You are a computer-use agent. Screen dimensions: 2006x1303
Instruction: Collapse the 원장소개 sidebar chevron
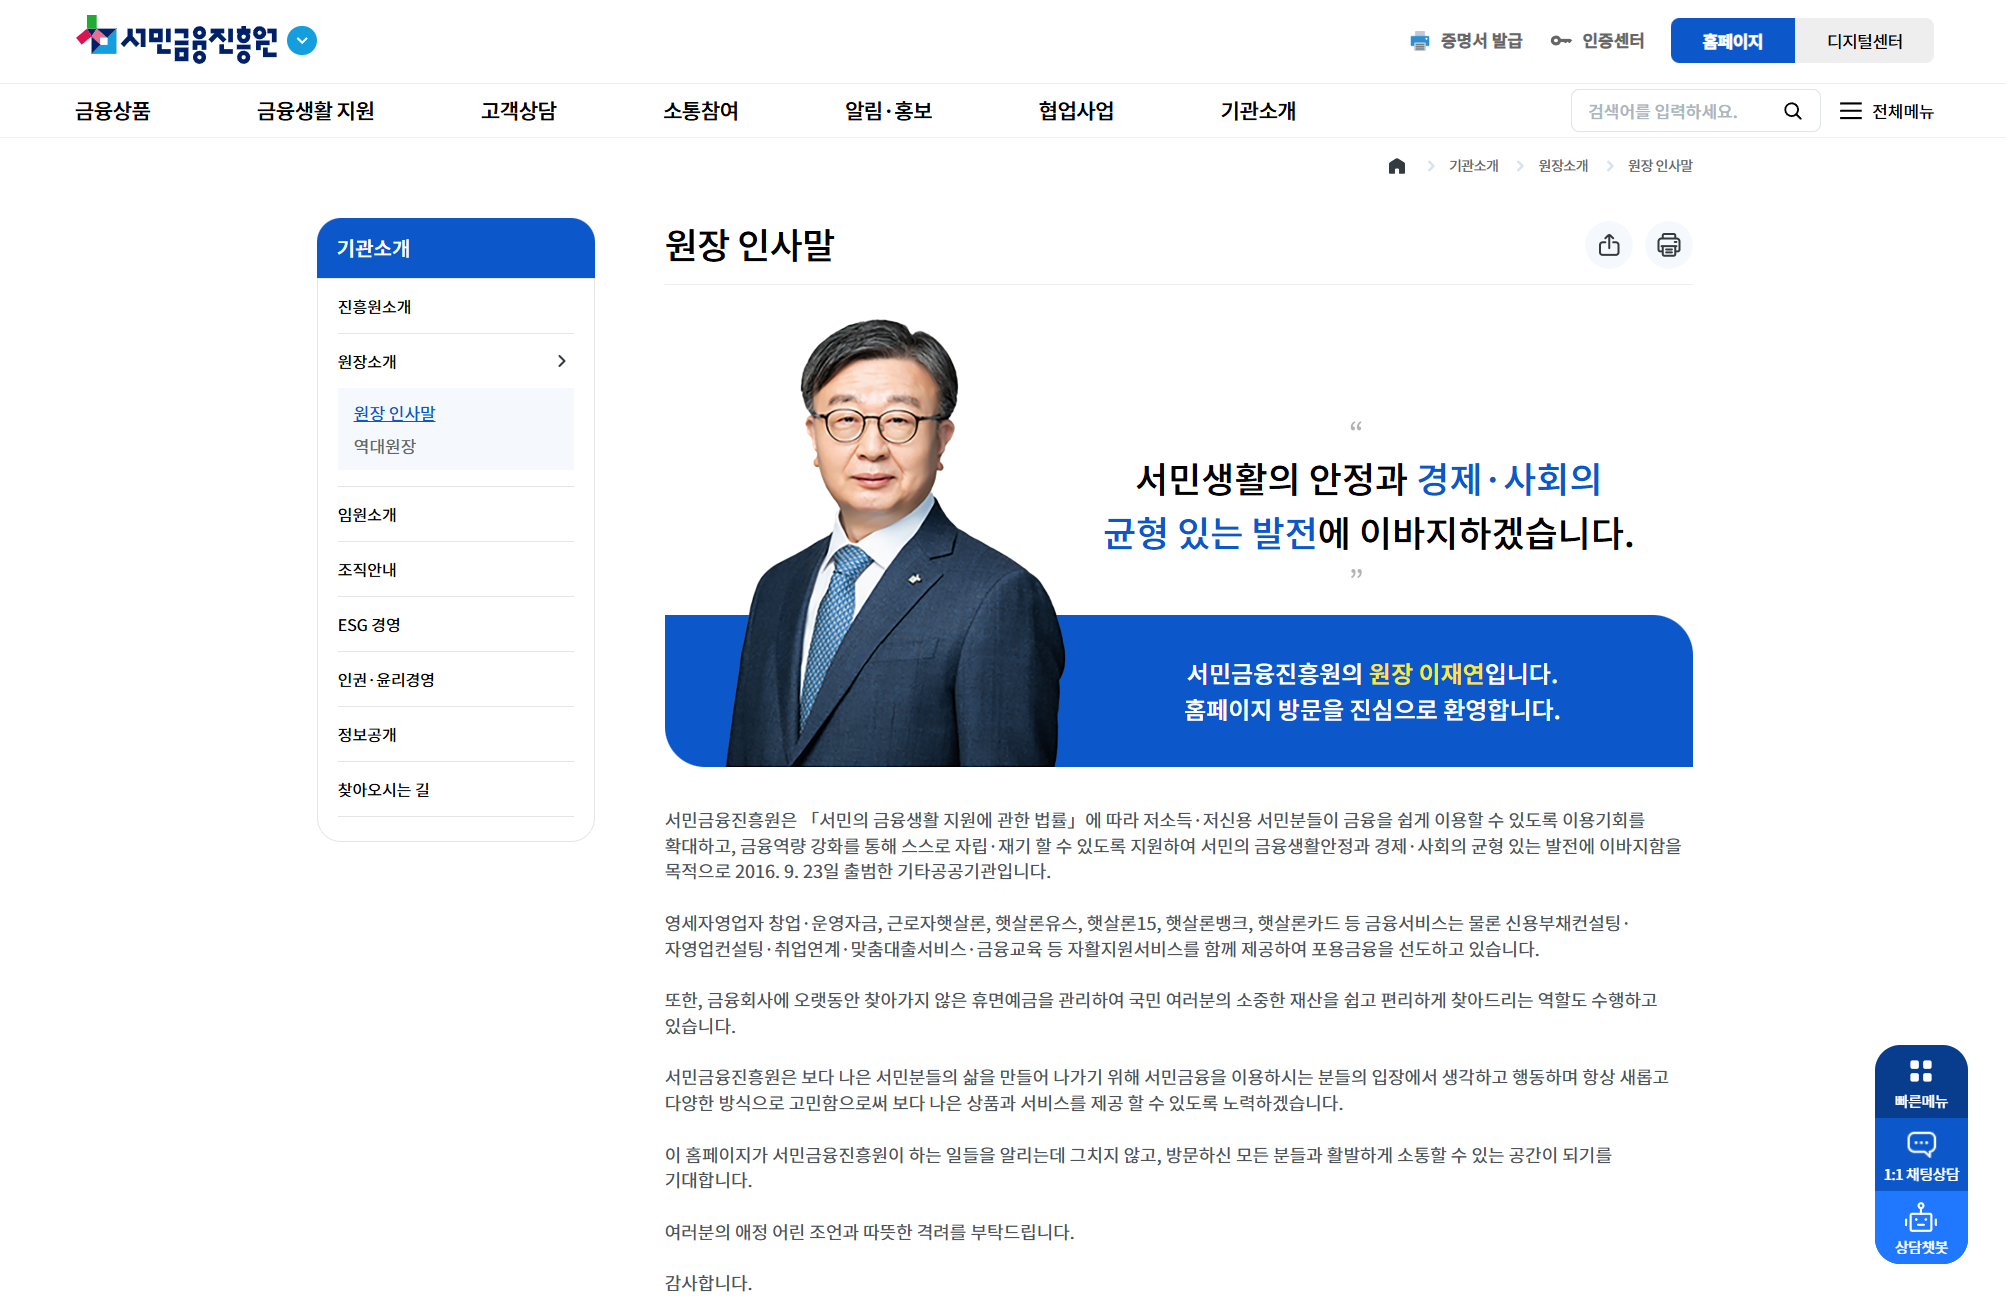[x=561, y=361]
